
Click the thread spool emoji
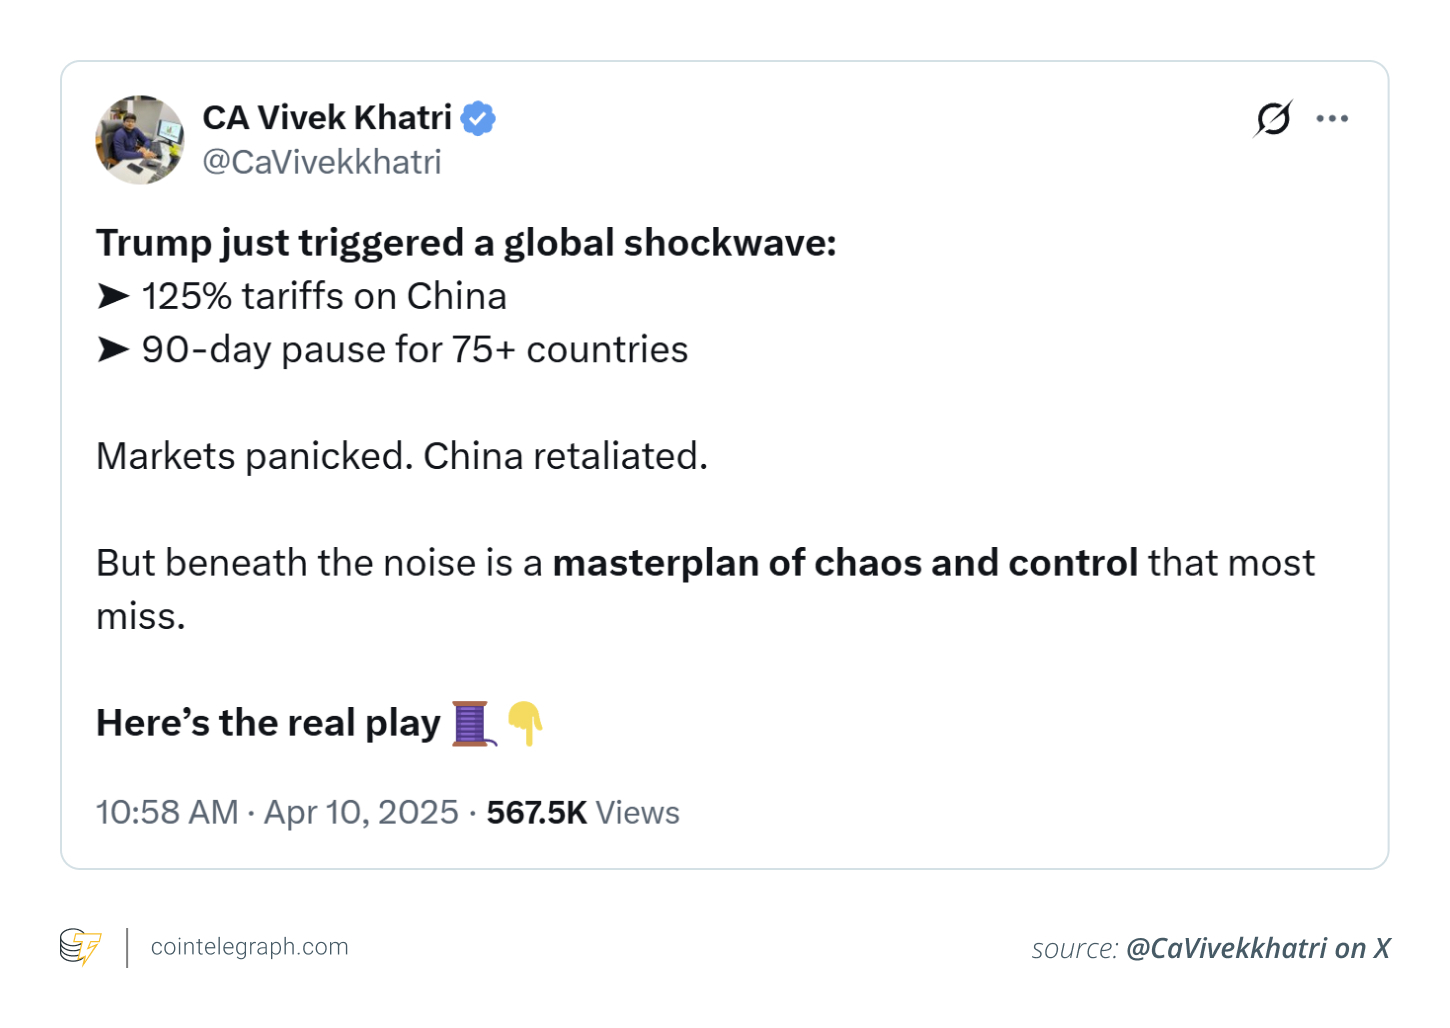[x=472, y=723]
